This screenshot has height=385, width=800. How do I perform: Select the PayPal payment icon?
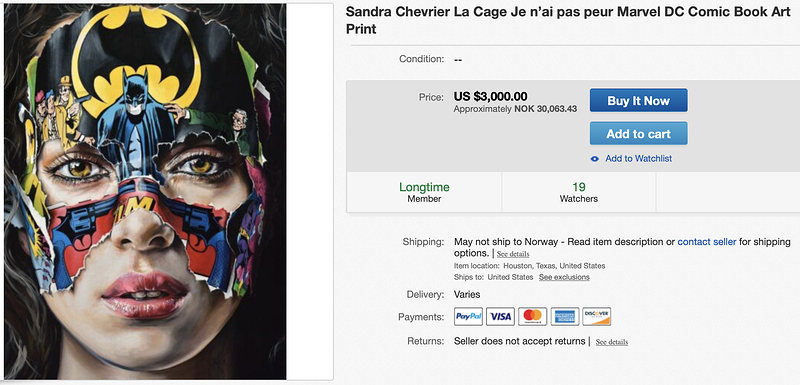(468, 317)
